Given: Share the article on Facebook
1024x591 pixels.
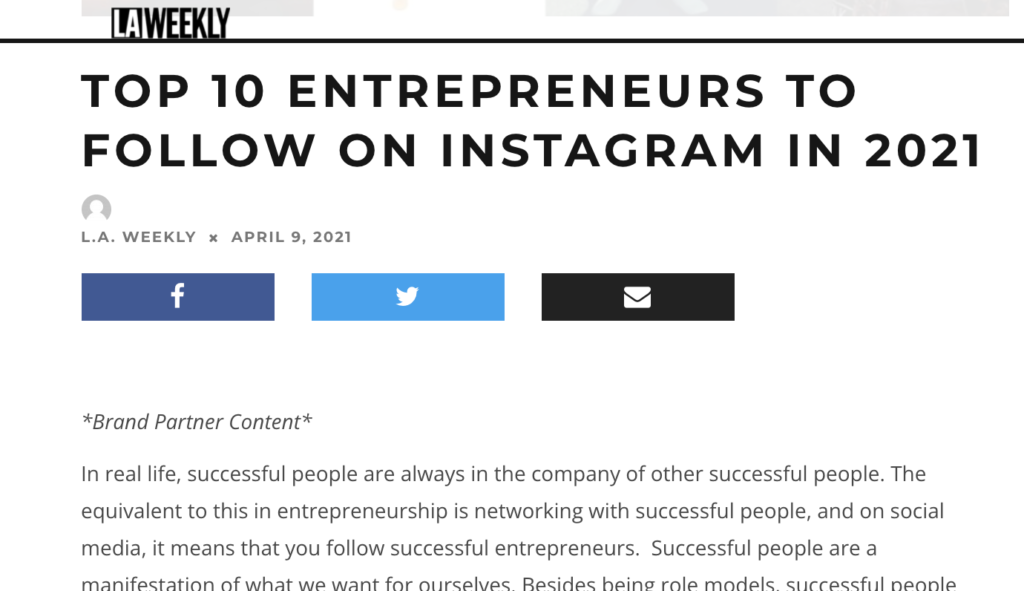Looking at the screenshot, I should click(178, 297).
